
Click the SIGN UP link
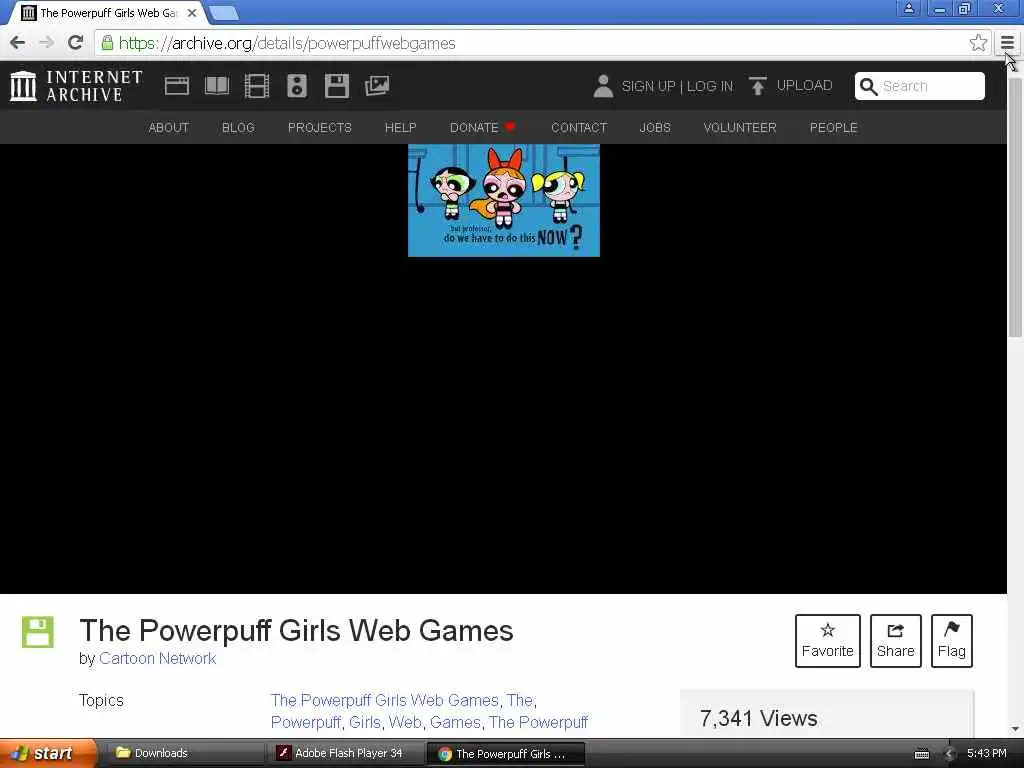coord(648,86)
